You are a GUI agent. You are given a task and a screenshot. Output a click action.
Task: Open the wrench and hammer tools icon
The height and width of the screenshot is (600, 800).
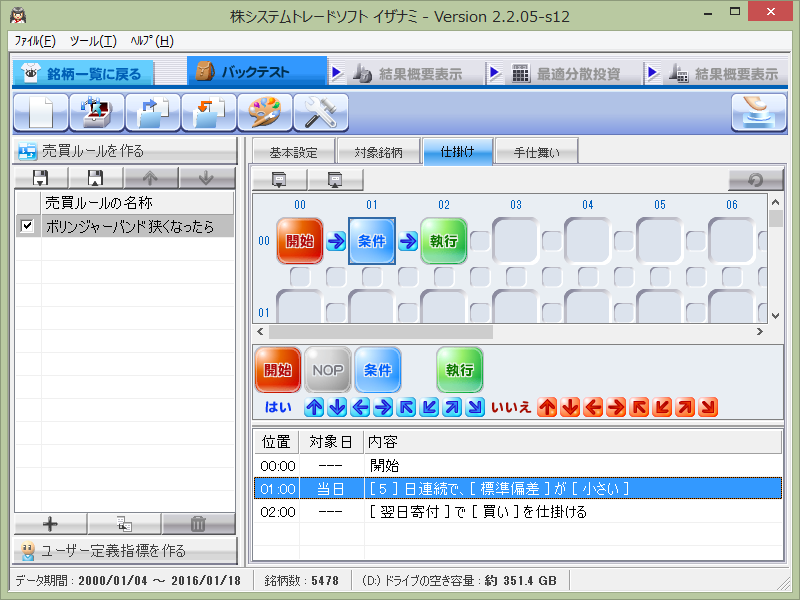pos(321,112)
